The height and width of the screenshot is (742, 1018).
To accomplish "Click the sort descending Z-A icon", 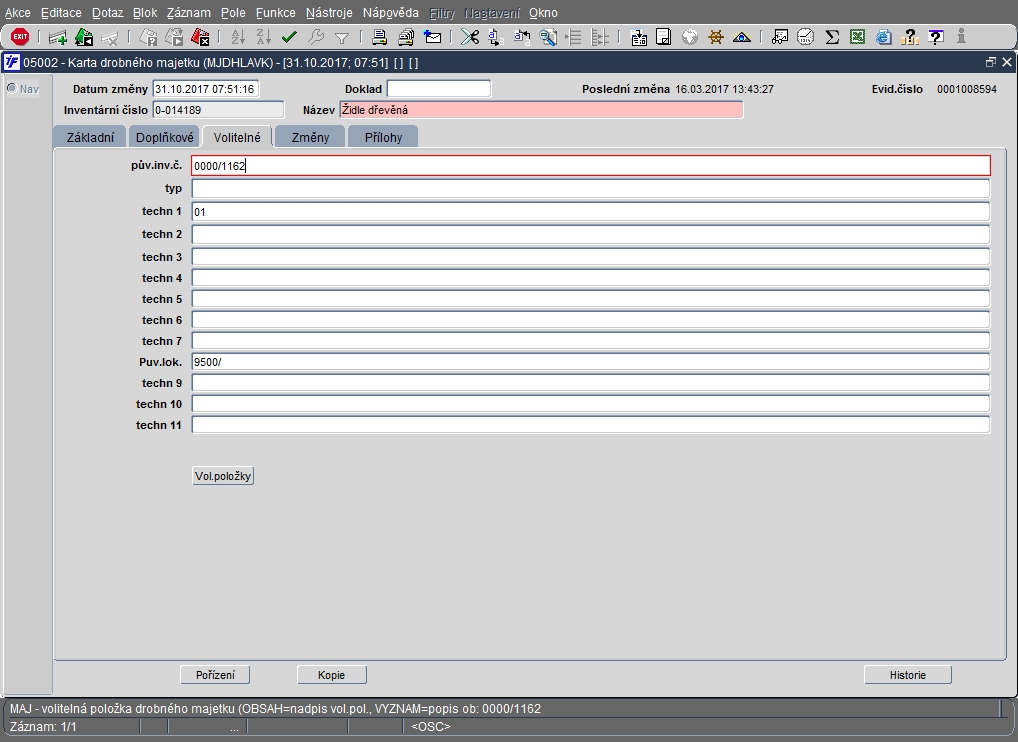I will (264, 38).
